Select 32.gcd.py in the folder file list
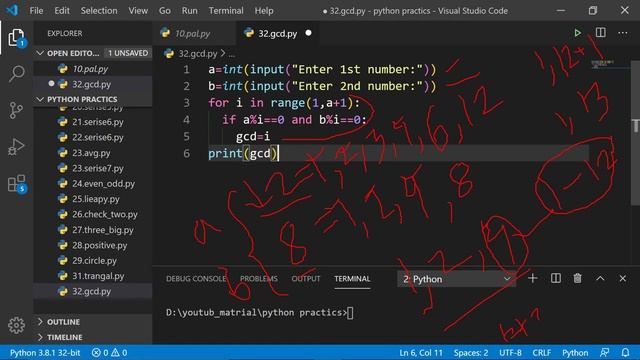640x360 pixels. 93,291
